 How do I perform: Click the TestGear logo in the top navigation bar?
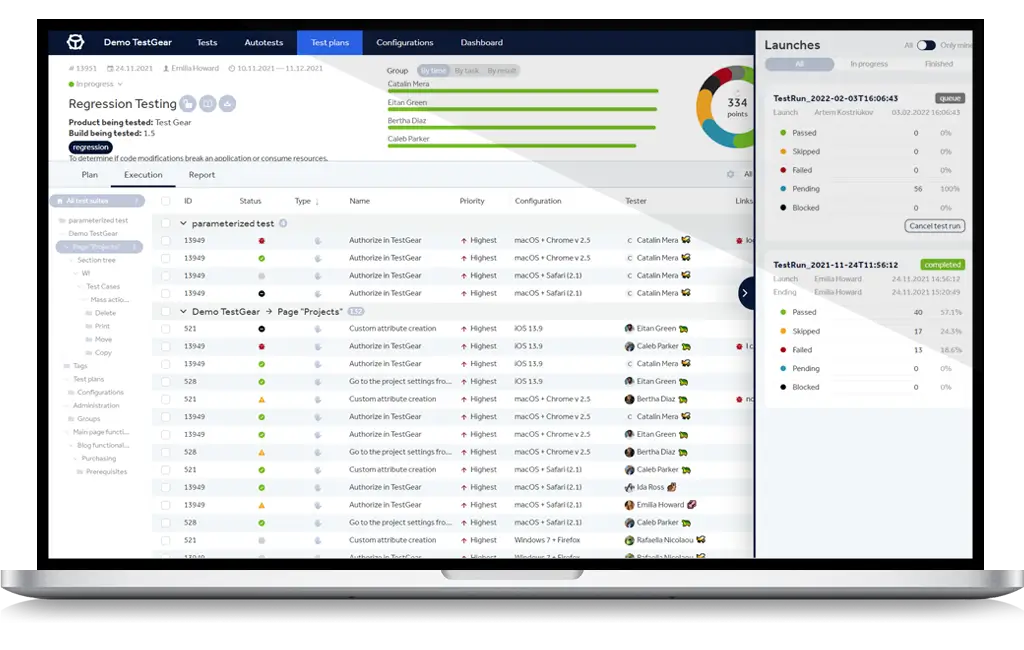pos(75,42)
